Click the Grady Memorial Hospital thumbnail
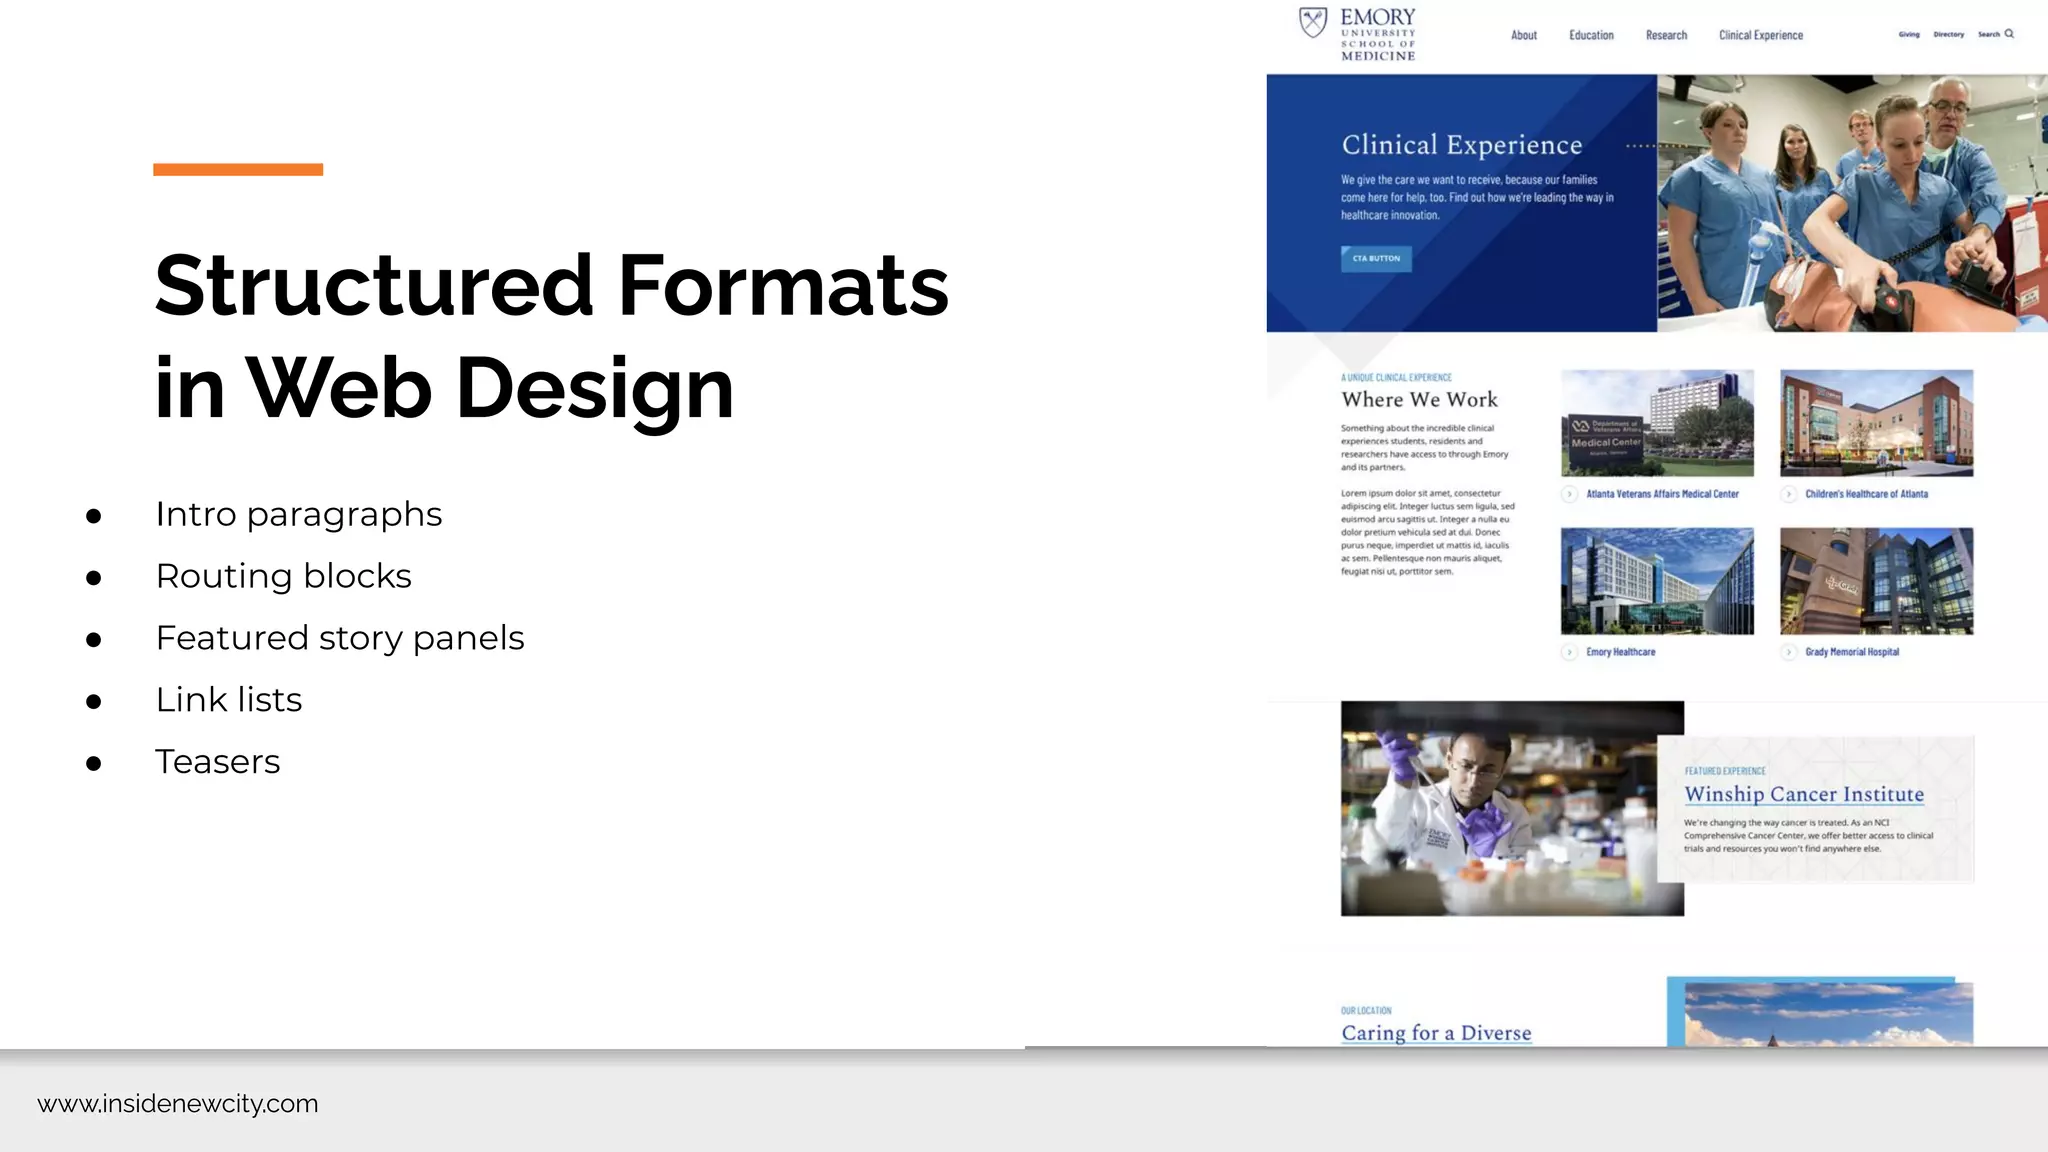This screenshot has width=2048, height=1152. point(1876,581)
